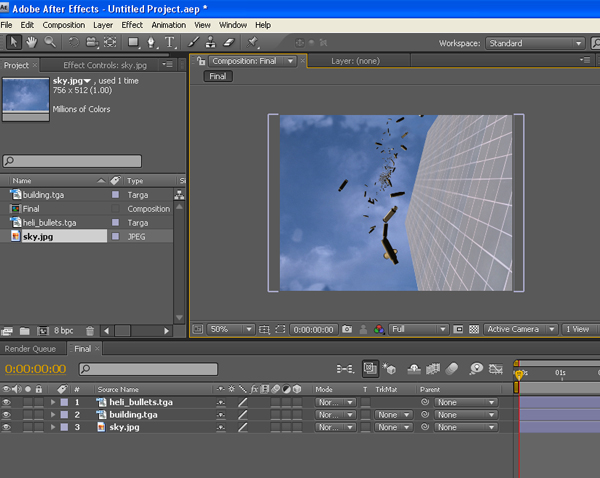The width and height of the screenshot is (600, 478).
Task: Select the Hand tool
Action: point(31,42)
